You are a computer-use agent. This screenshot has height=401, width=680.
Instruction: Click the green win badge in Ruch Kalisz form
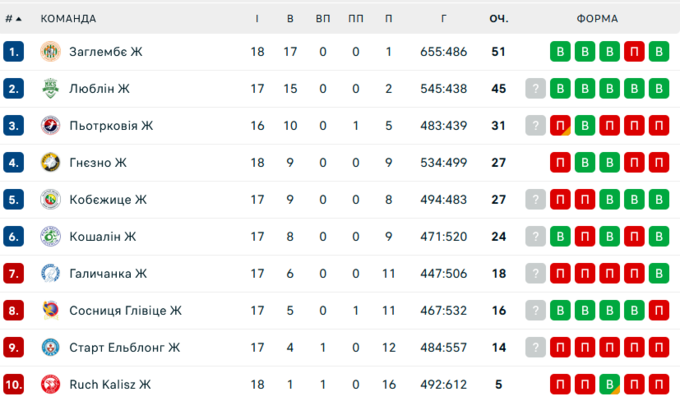pos(609,384)
